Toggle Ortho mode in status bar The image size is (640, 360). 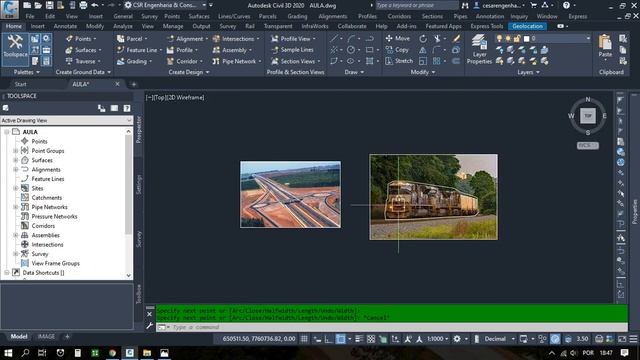click(x=329, y=339)
